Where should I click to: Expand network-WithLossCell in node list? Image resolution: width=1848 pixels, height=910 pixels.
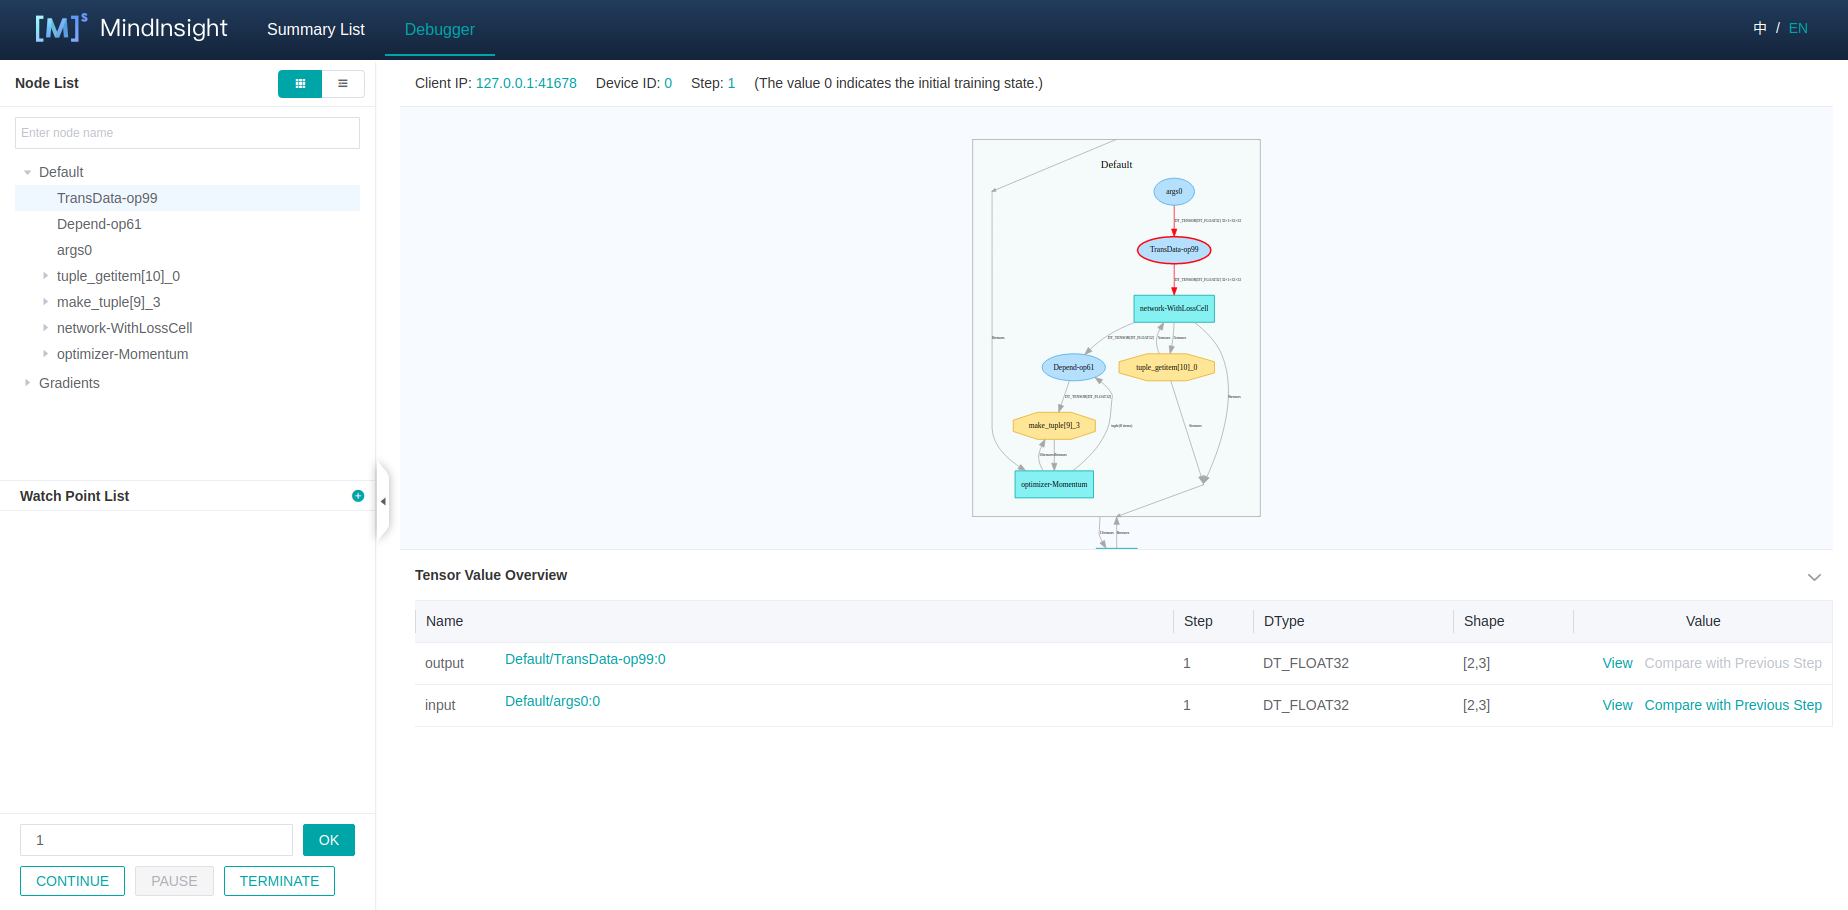click(45, 328)
